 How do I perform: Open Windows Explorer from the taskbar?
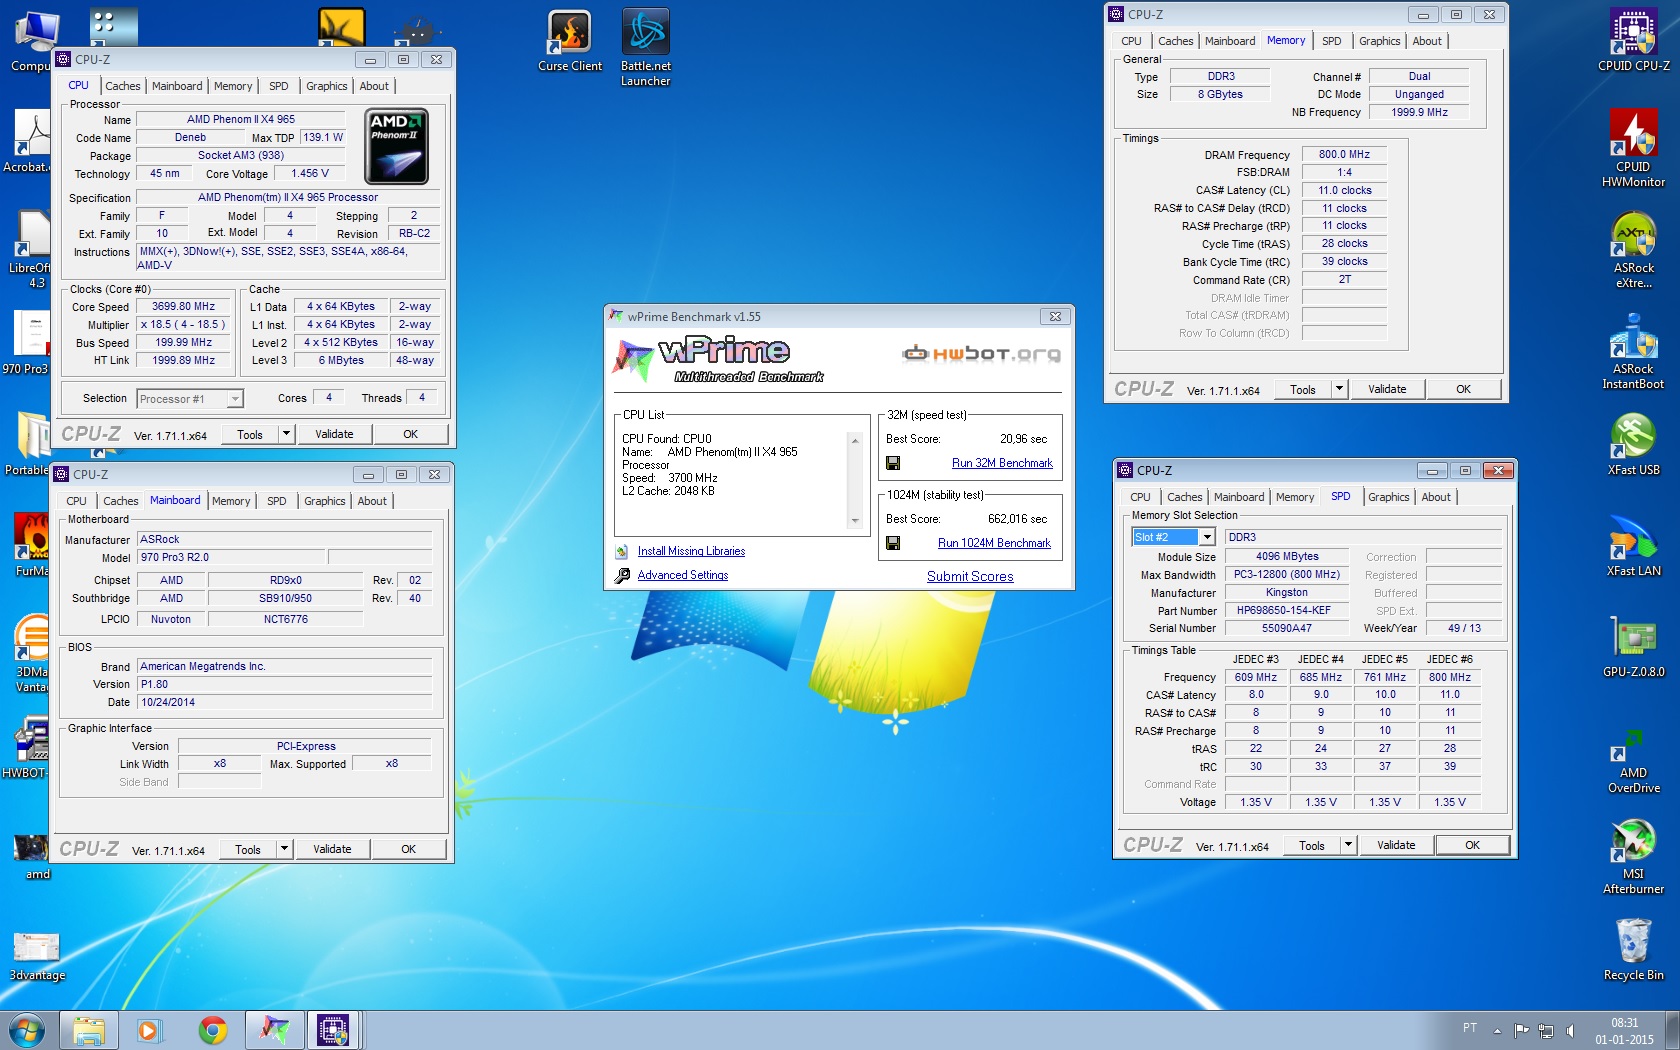(x=89, y=1030)
